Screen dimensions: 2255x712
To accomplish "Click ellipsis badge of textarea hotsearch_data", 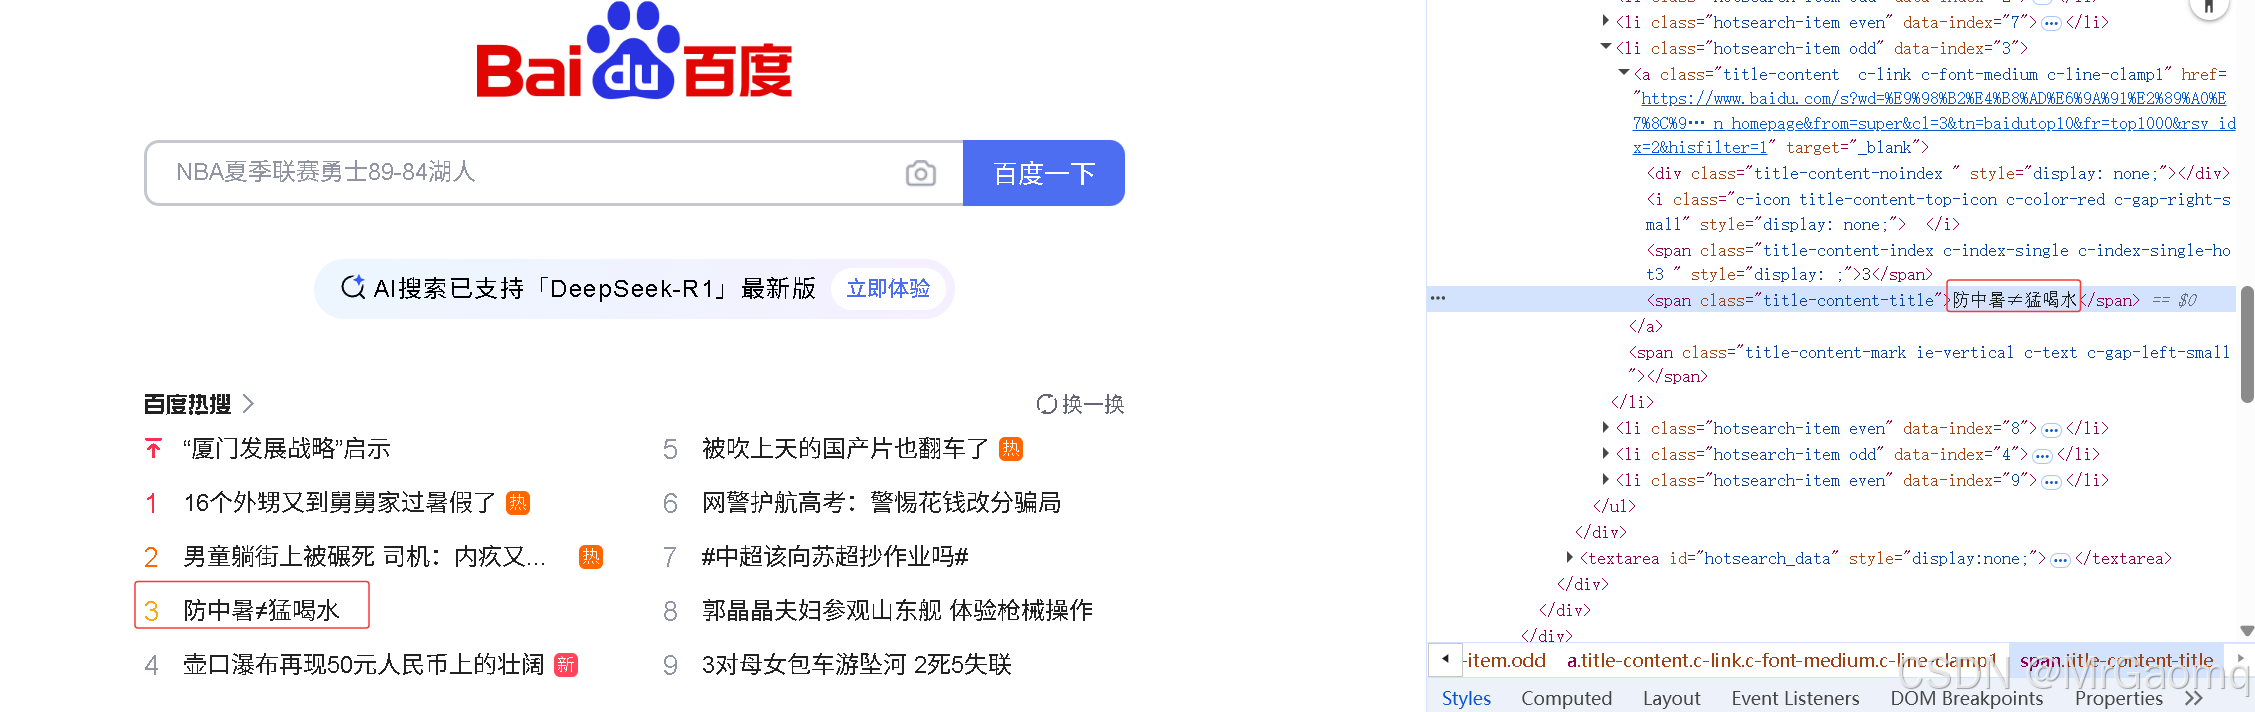I will point(2060,559).
